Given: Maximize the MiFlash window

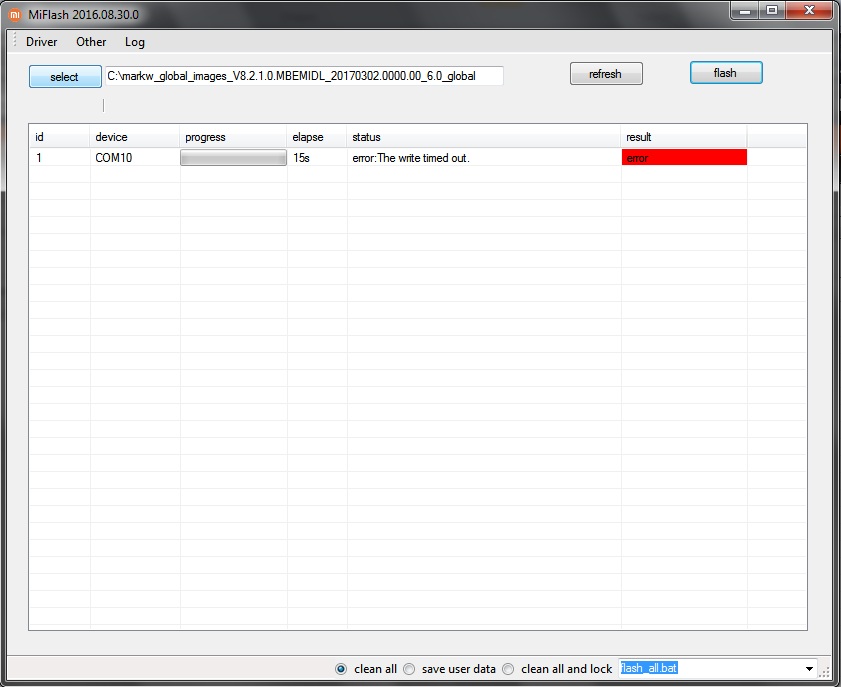Looking at the screenshot, I should coord(772,11).
